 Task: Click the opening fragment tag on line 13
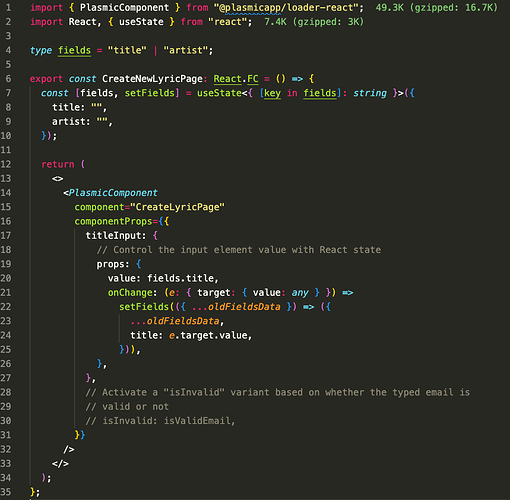point(57,179)
